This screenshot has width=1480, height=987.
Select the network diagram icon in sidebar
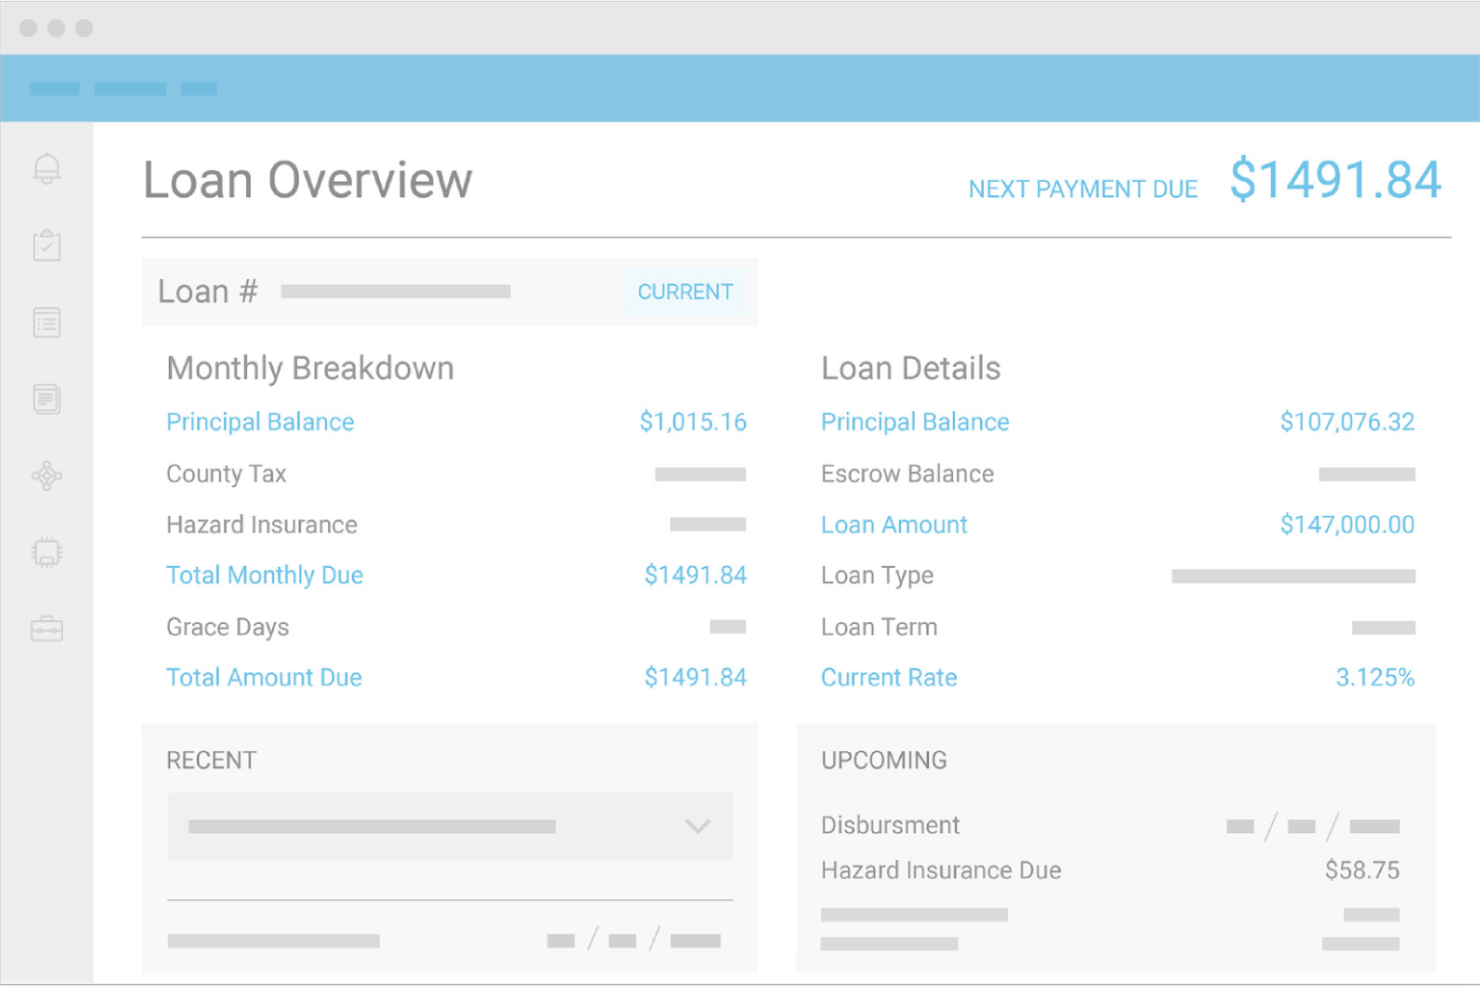click(x=46, y=475)
